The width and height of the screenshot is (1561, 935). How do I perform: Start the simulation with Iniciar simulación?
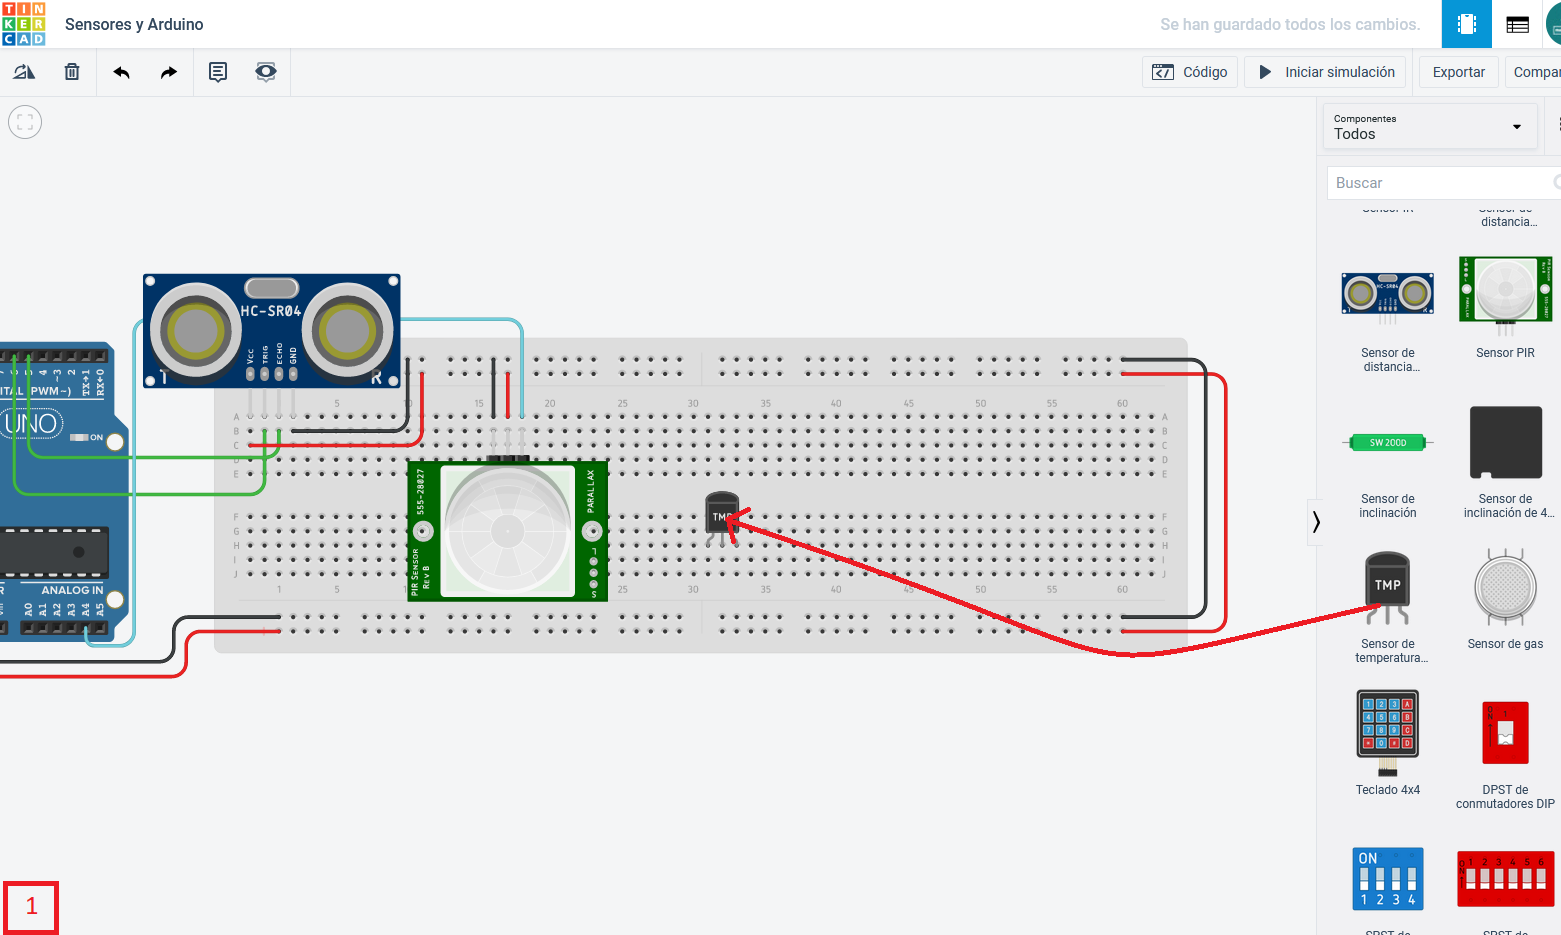point(1325,72)
